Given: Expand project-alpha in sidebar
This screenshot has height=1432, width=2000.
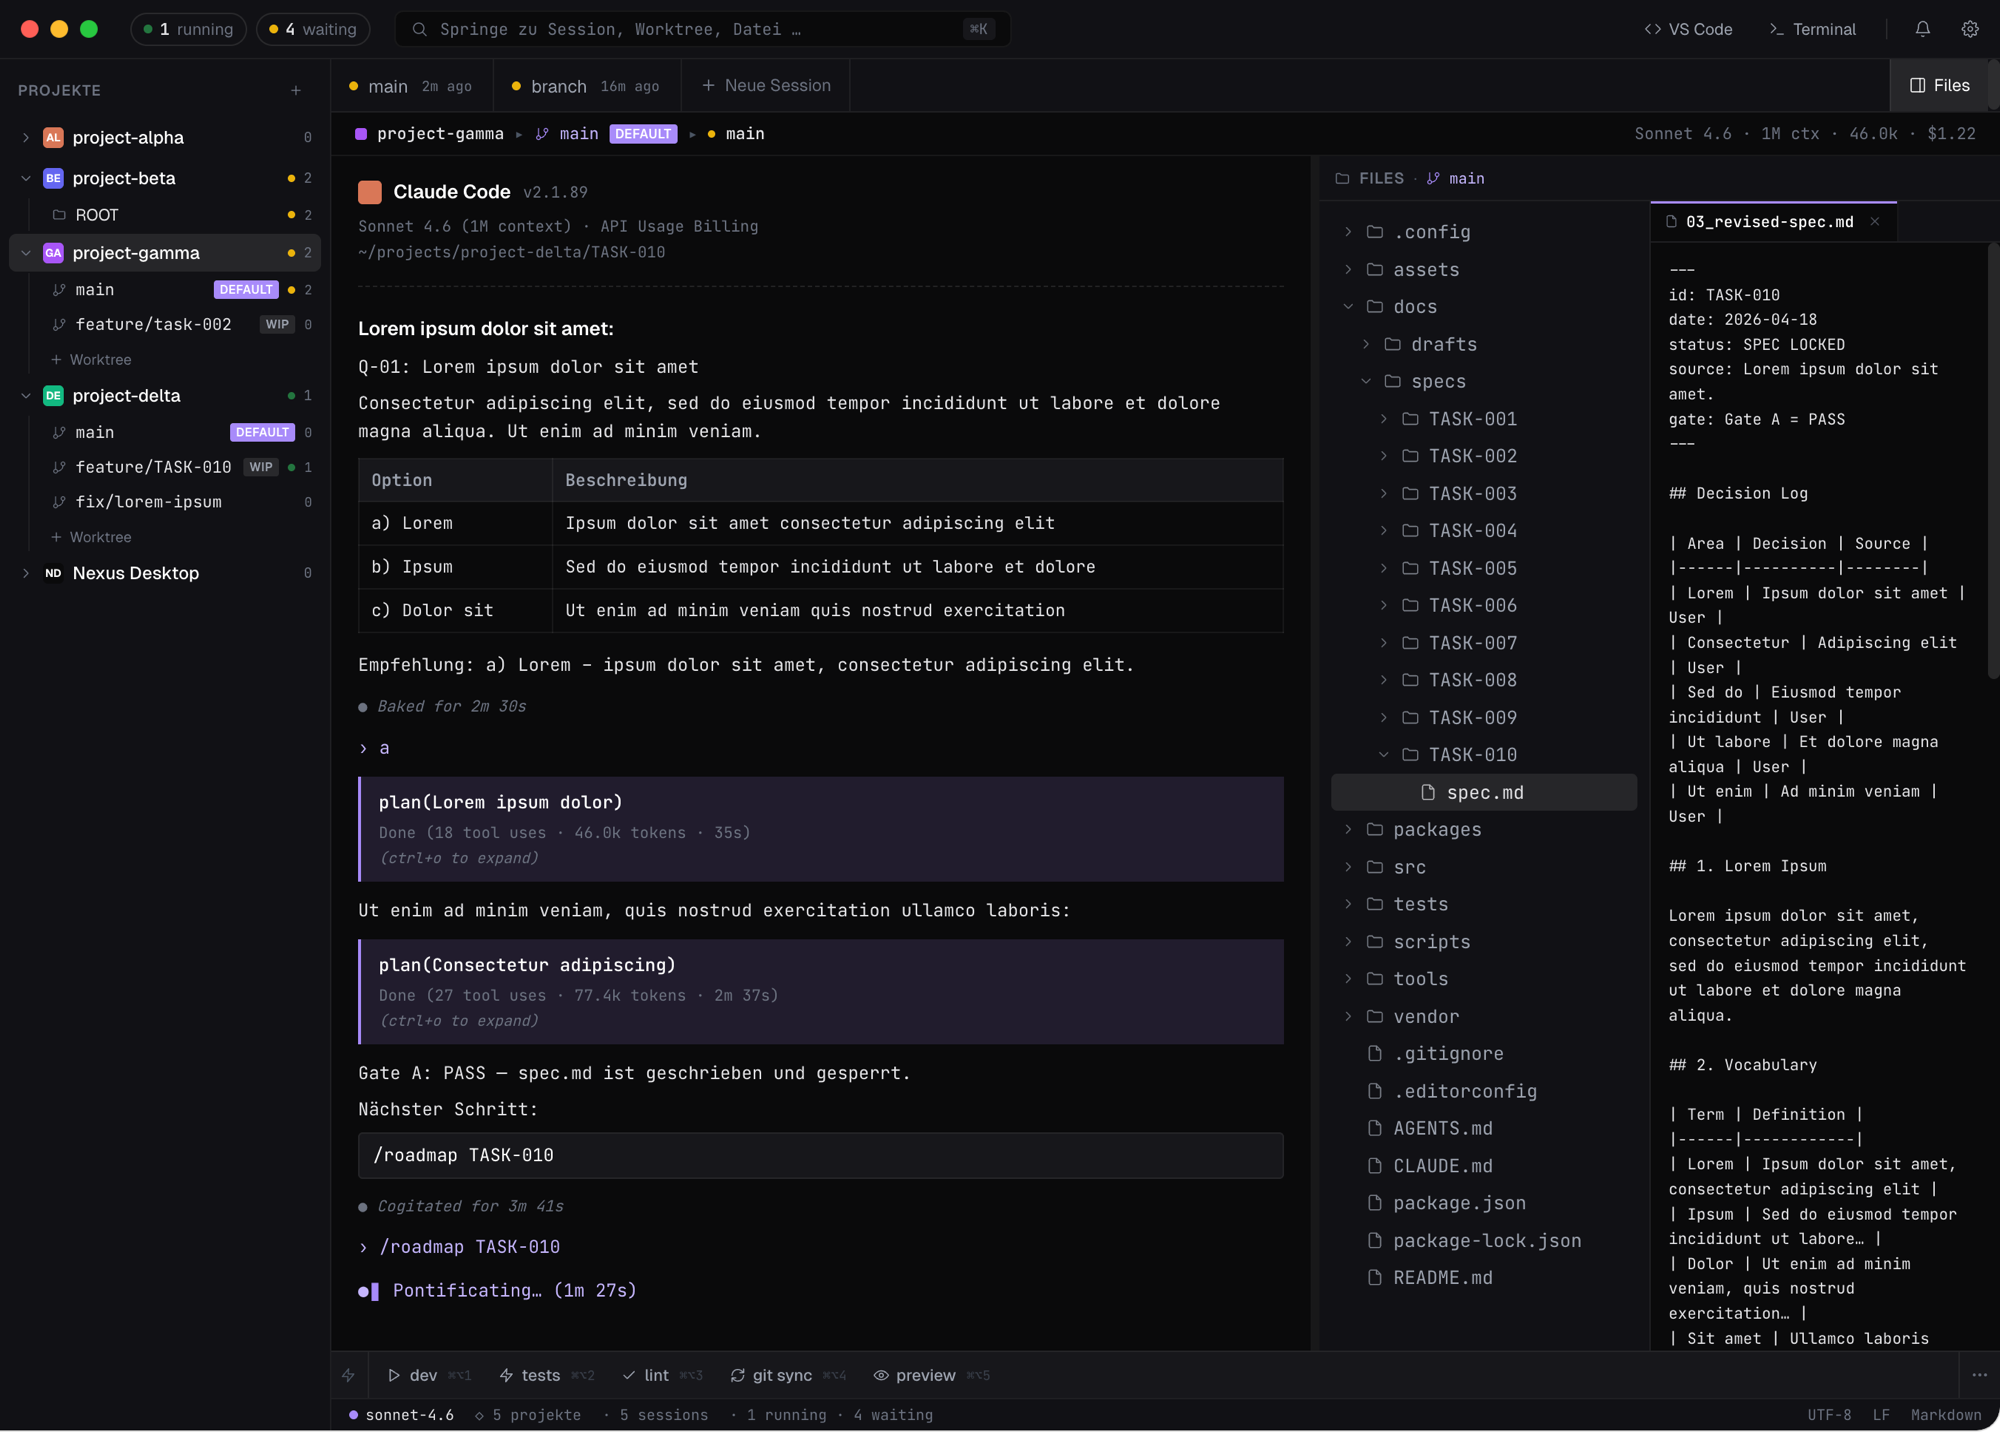Looking at the screenshot, I should tap(26, 137).
